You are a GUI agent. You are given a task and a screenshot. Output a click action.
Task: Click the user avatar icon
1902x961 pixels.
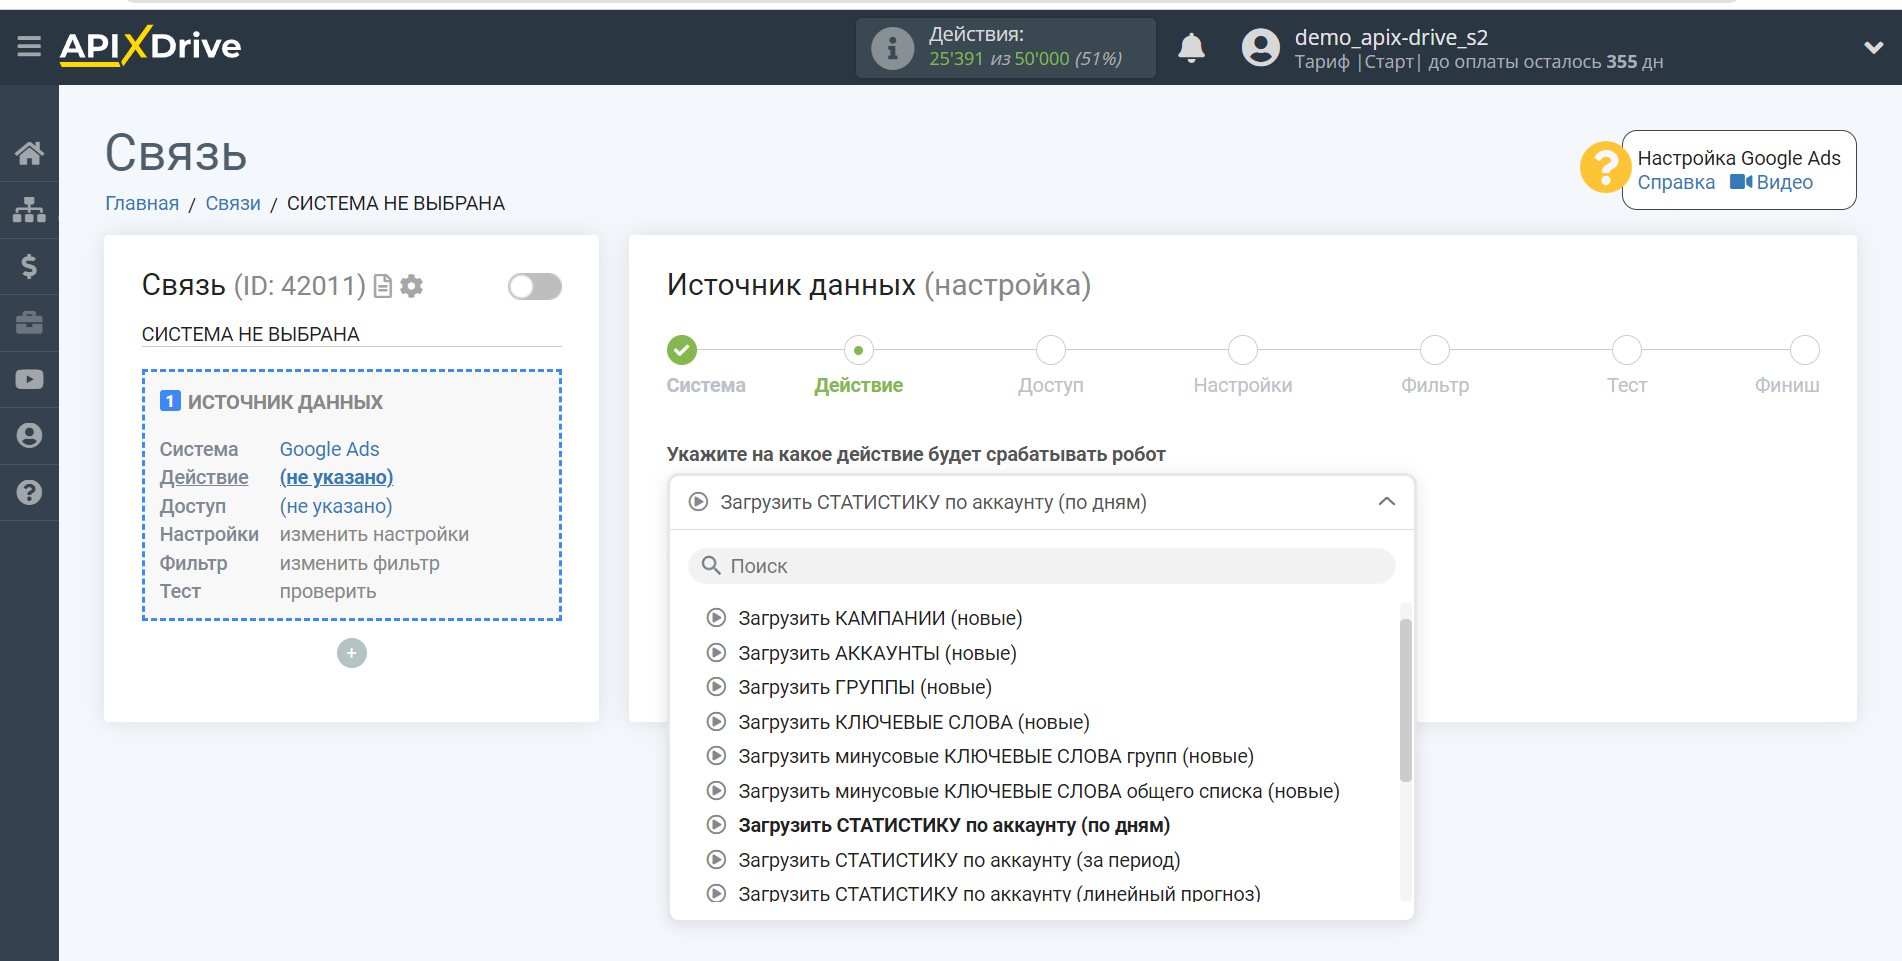point(1260,47)
